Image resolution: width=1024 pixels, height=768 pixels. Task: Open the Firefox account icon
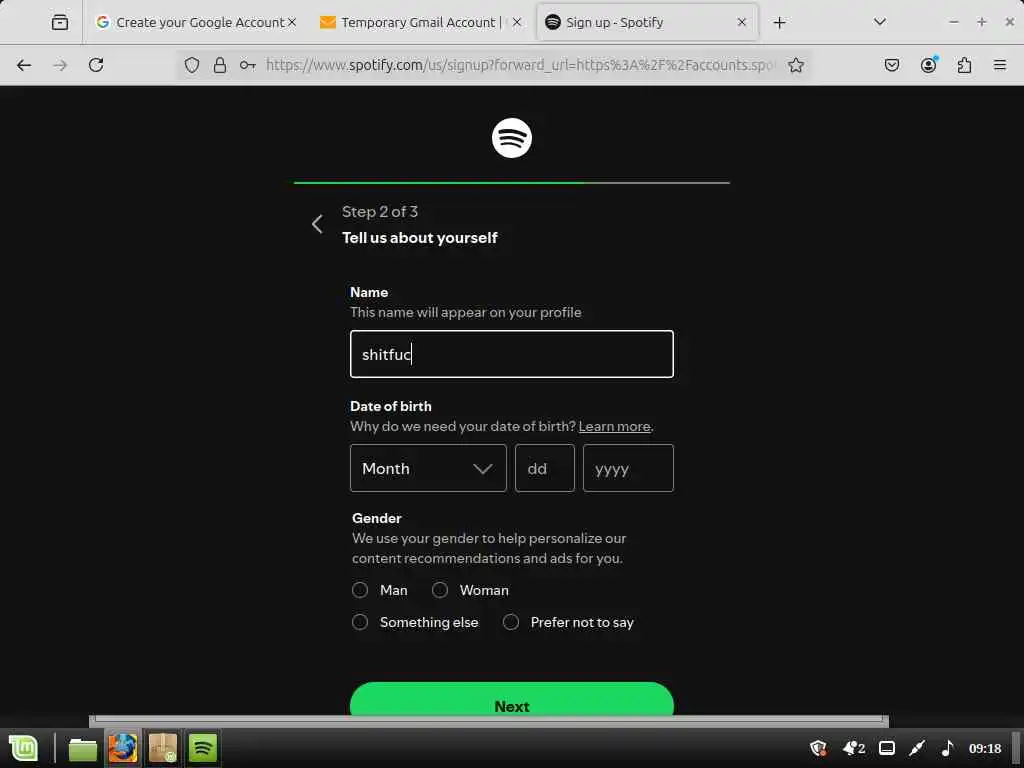(928, 65)
